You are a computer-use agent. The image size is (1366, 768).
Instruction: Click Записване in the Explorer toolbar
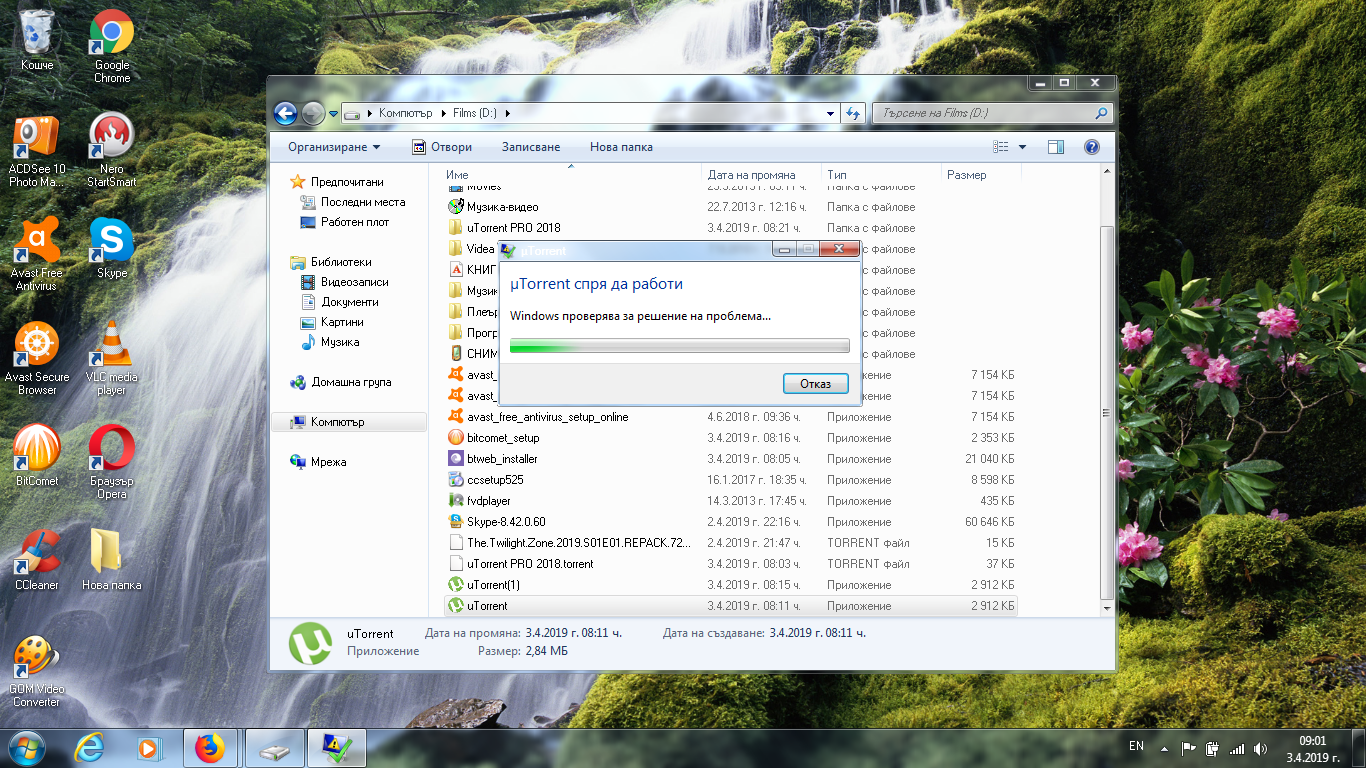pos(531,147)
